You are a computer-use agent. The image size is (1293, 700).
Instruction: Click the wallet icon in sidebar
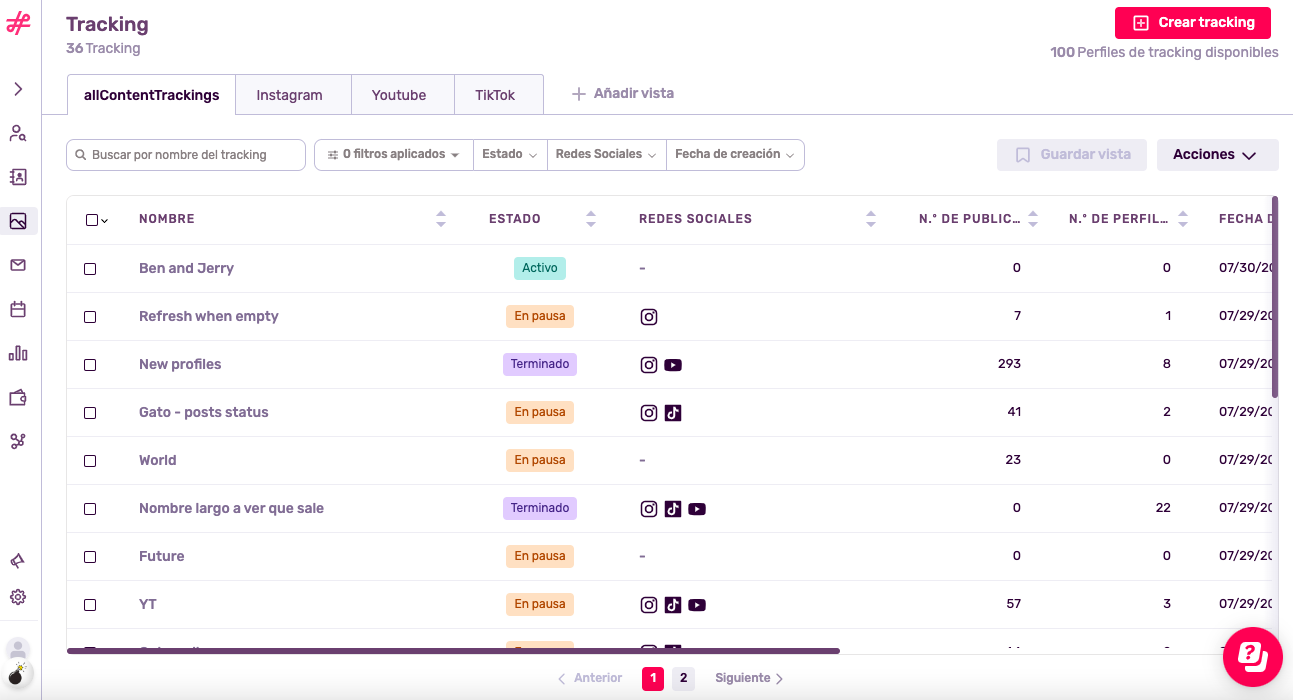[x=18, y=397]
